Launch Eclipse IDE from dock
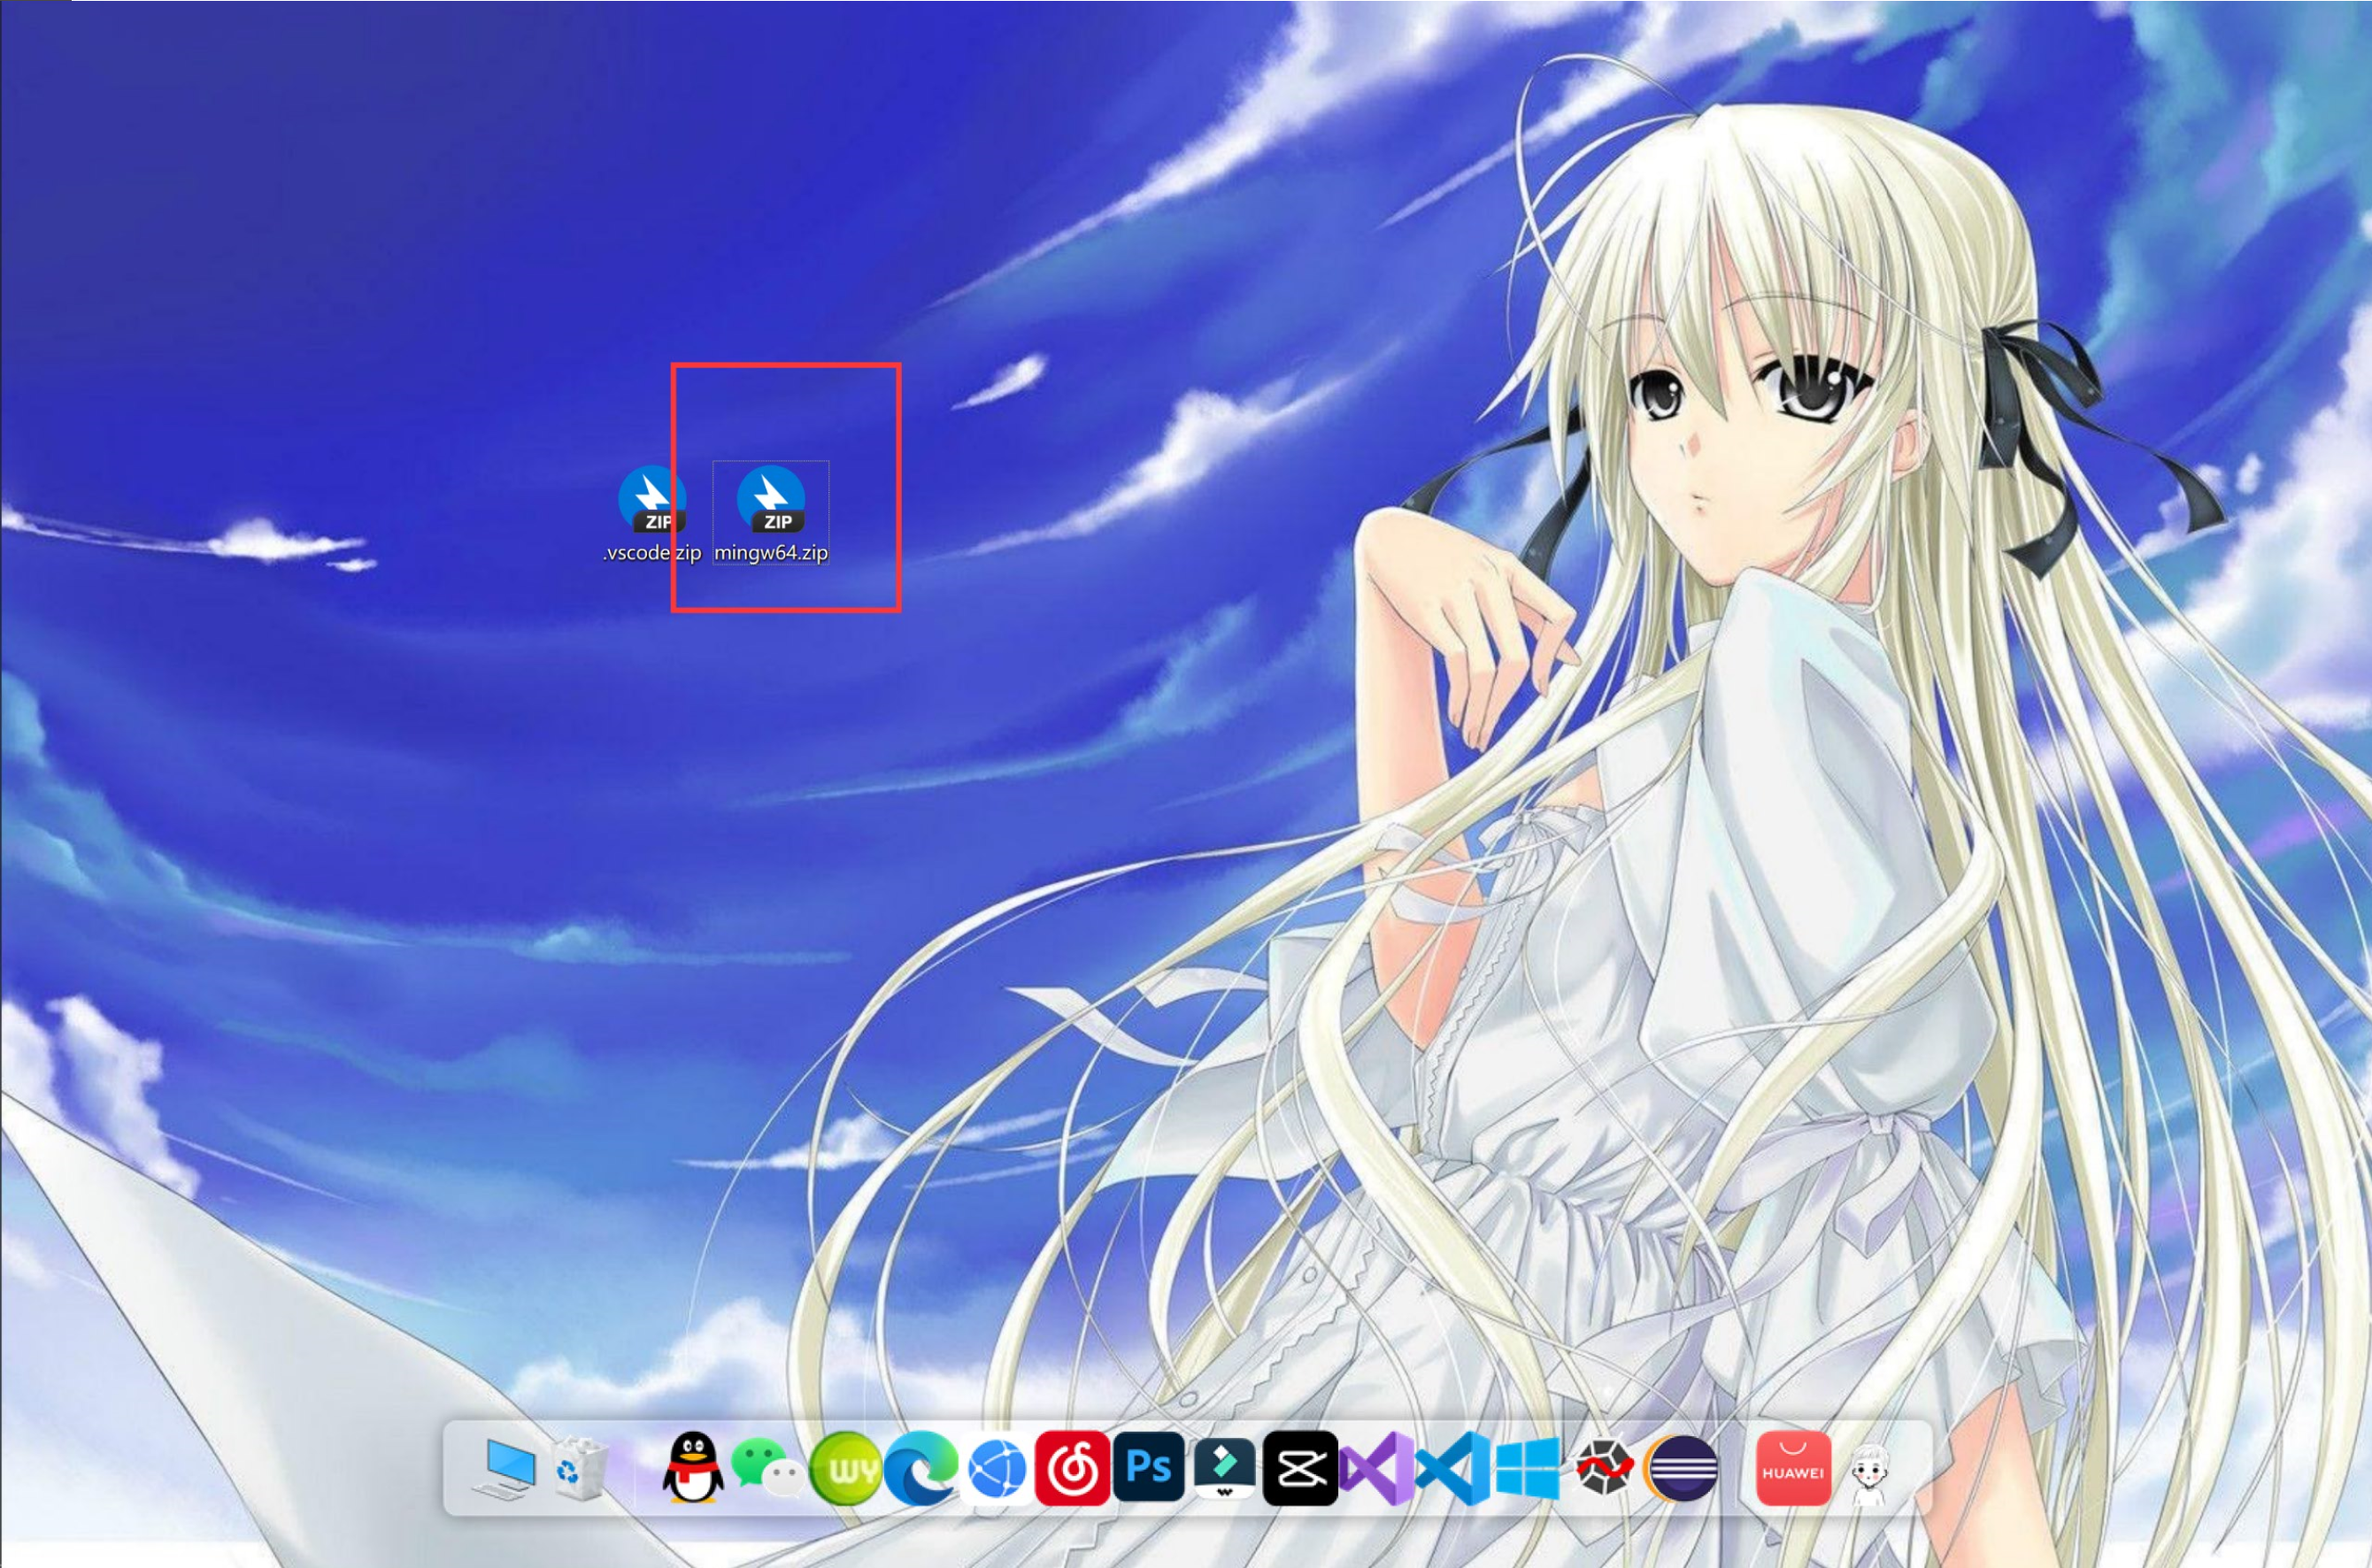The image size is (2372, 1568). (1681, 1468)
